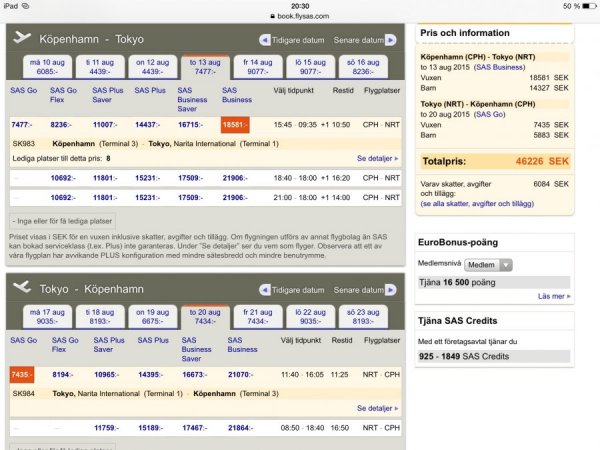Select the 7435 SAS Go return fare
This screenshot has width=600, height=450.
click(x=21, y=374)
